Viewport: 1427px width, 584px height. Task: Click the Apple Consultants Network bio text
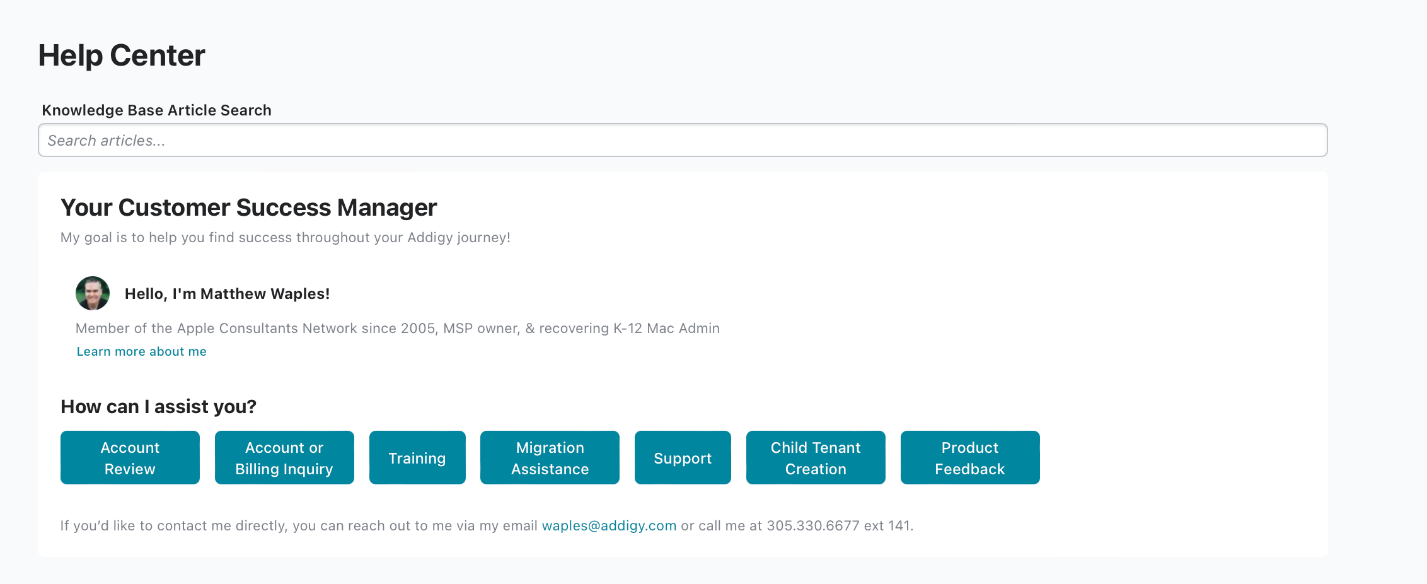(397, 328)
